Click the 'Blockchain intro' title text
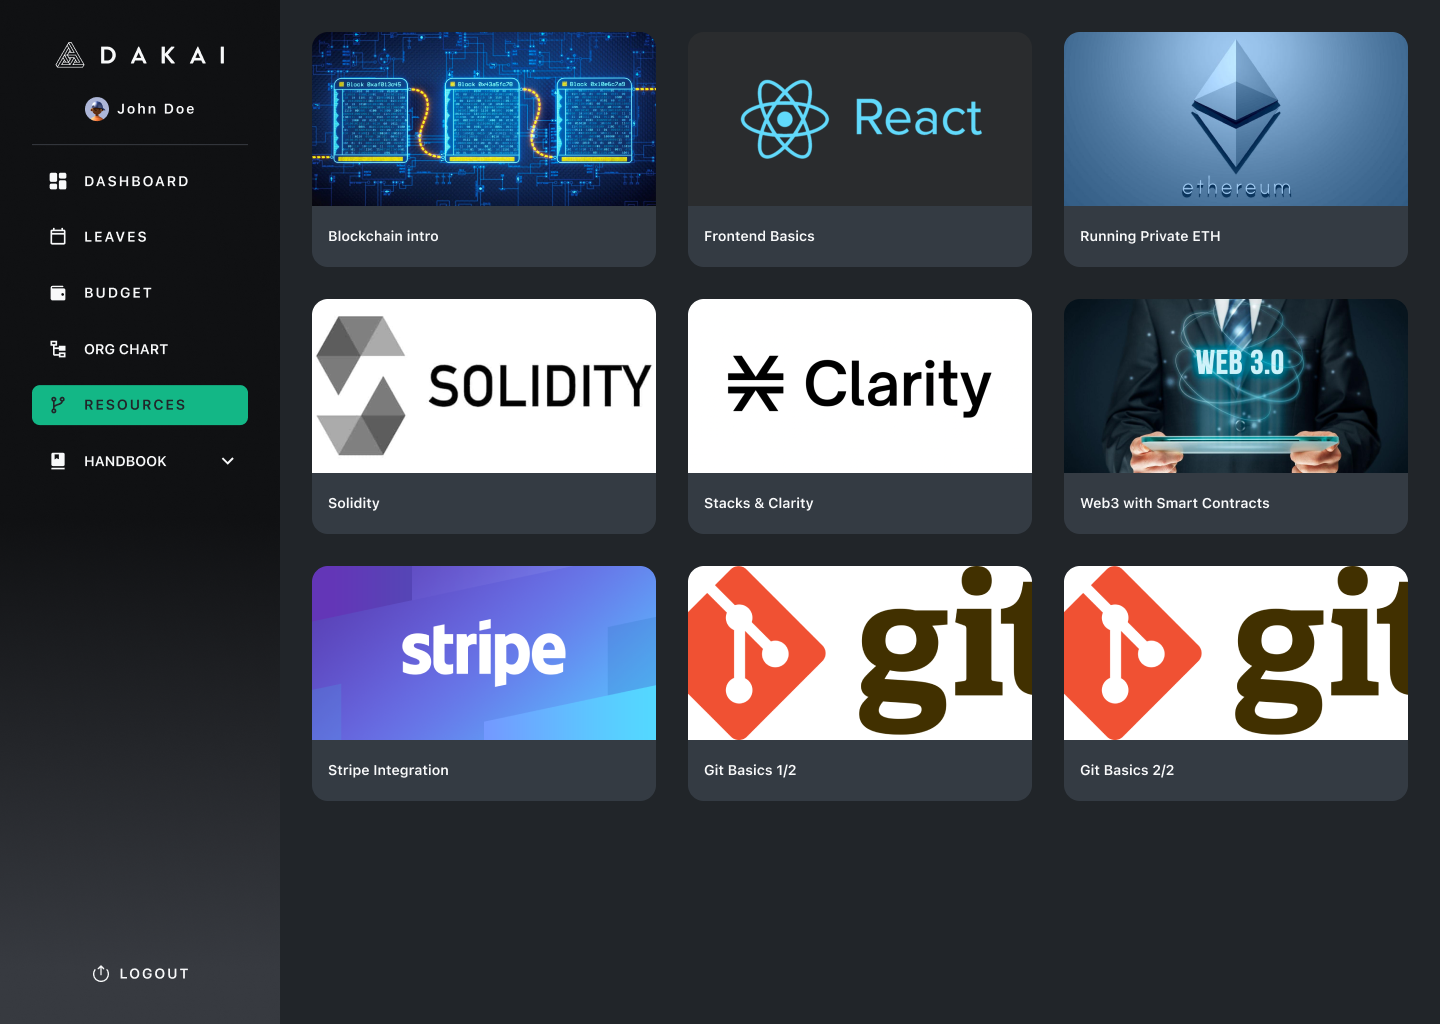Screen dimensions: 1440x1024 (x=383, y=236)
